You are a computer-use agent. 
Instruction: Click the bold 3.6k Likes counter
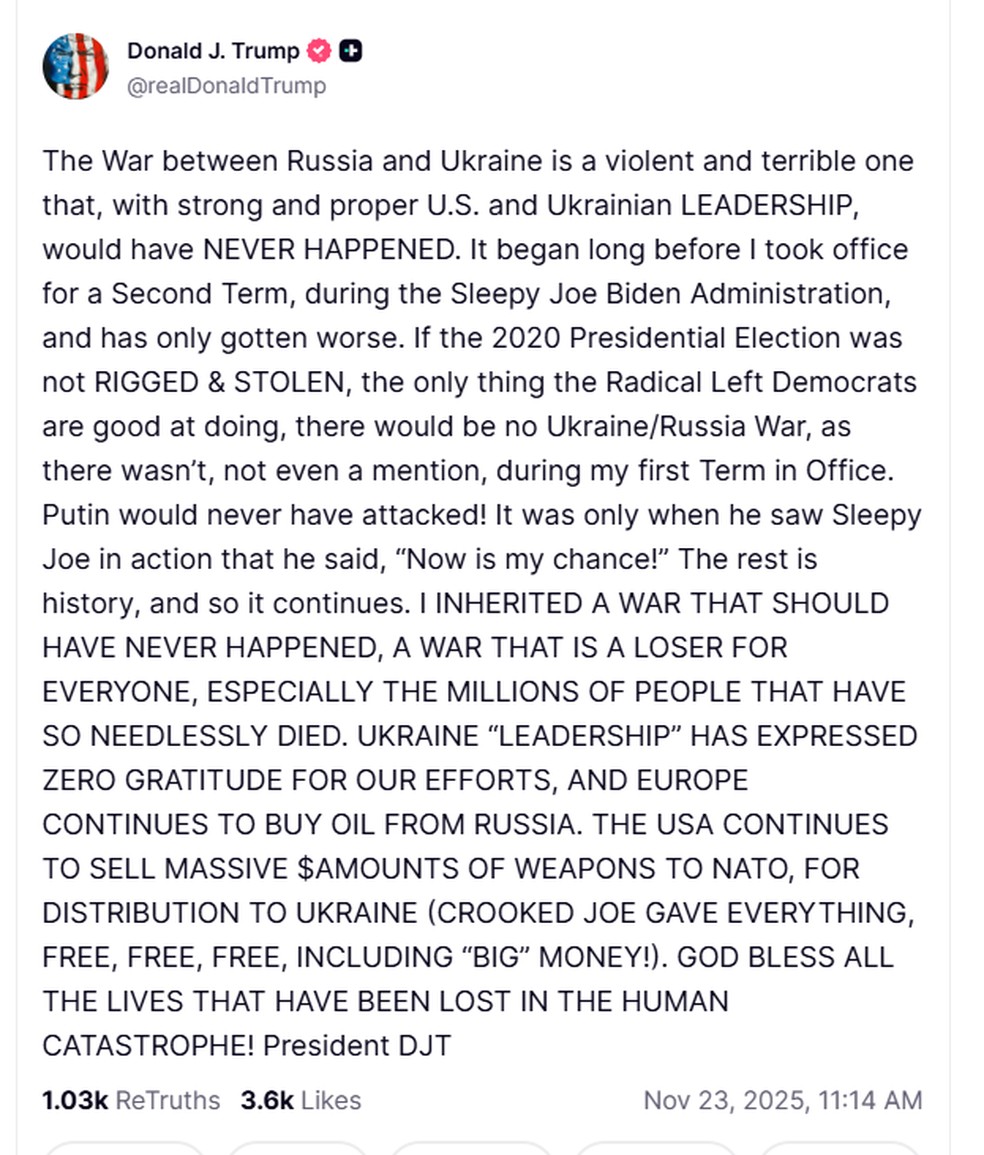[x=268, y=1100]
